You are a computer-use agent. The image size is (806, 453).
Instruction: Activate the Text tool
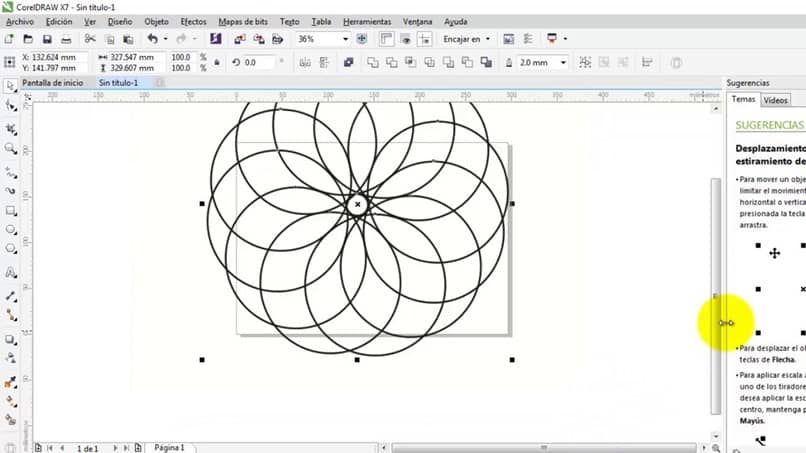tap(11, 272)
